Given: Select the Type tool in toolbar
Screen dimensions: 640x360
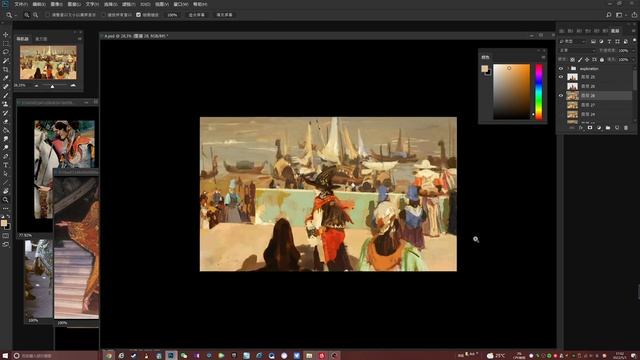Looking at the screenshot, I should [6, 165].
